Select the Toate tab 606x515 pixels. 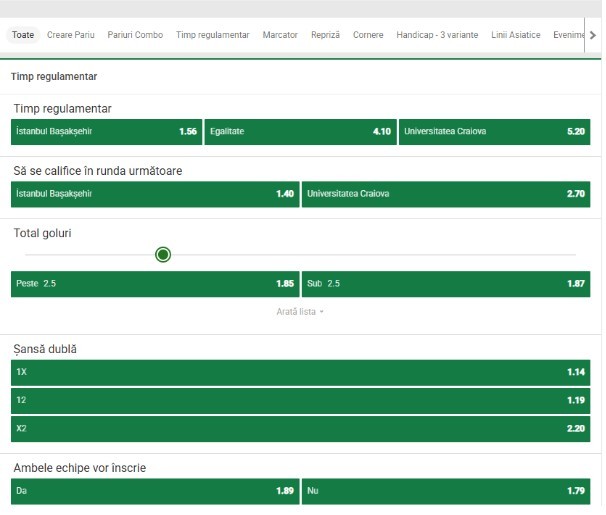[23, 35]
